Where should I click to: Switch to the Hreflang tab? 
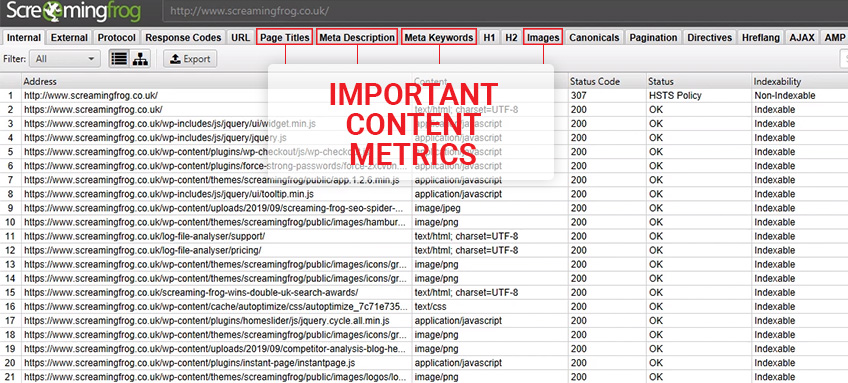[x=760, y=37]
